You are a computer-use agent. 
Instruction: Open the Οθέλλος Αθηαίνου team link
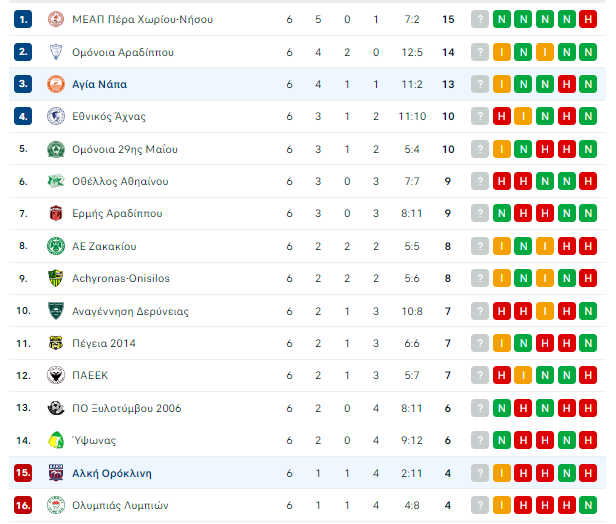tap(120, 181)
